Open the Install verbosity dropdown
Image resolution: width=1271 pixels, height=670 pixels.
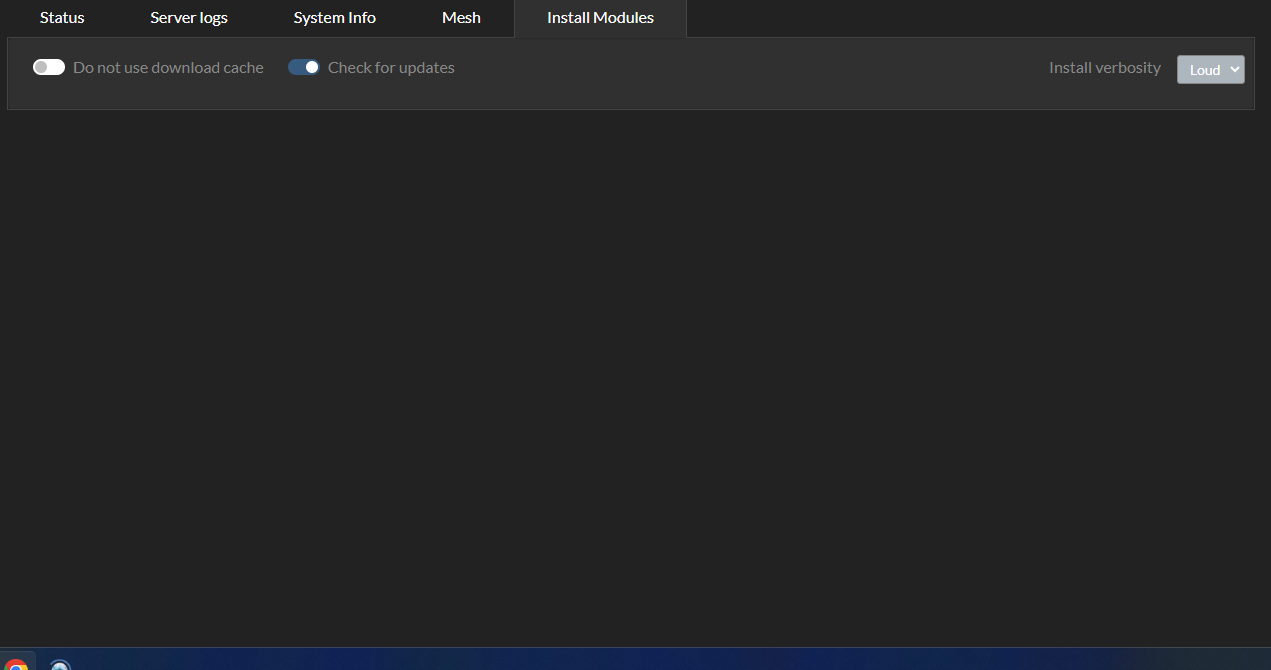click(x=1210, y=69)
